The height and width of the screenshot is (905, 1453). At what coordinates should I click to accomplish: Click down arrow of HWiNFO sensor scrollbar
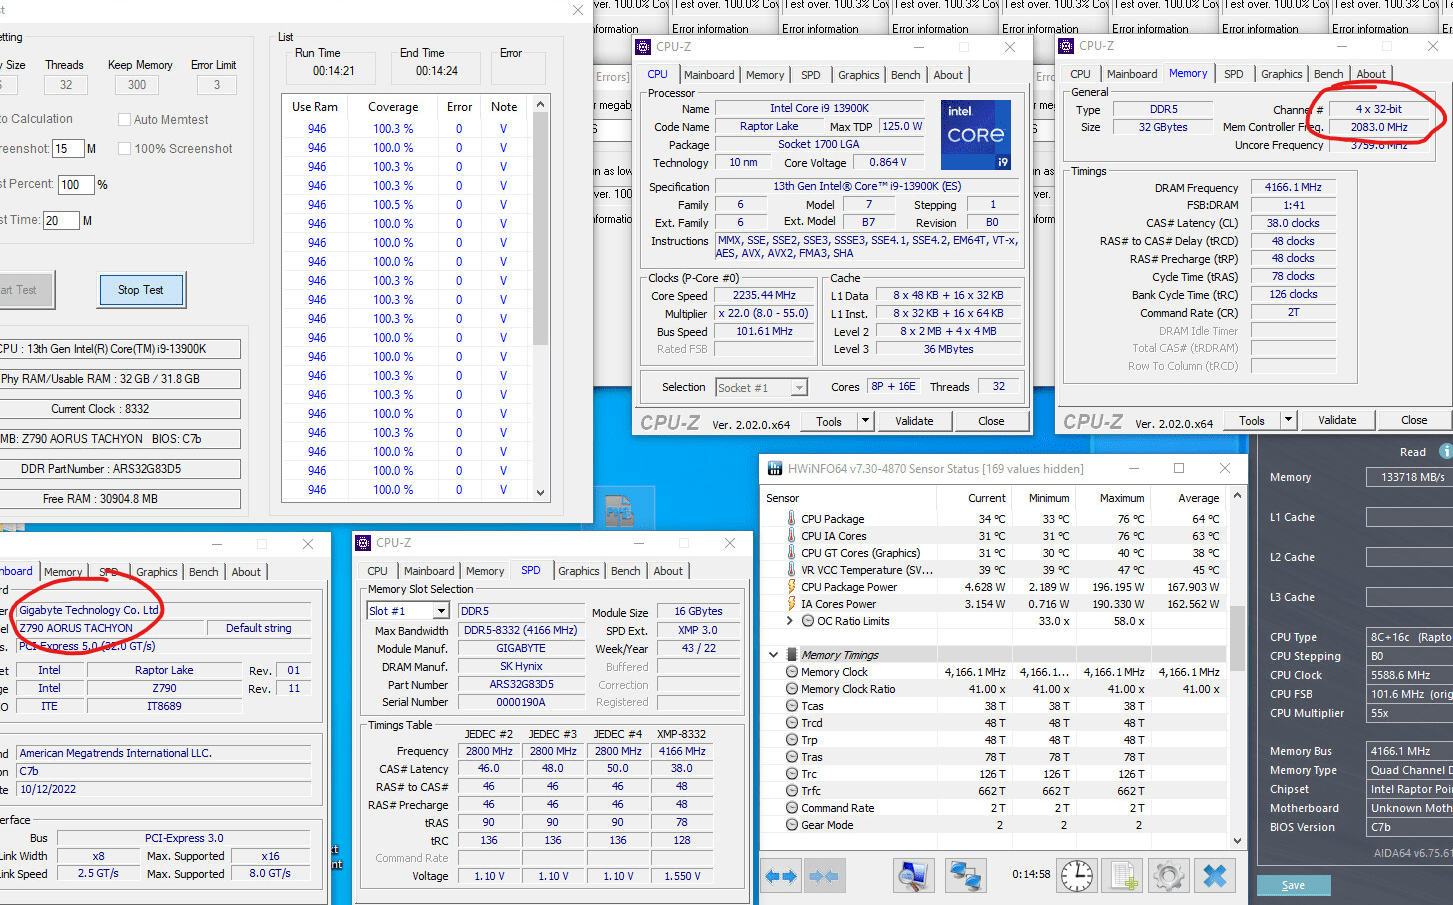pyautogui.click(x=1237, y=841)
